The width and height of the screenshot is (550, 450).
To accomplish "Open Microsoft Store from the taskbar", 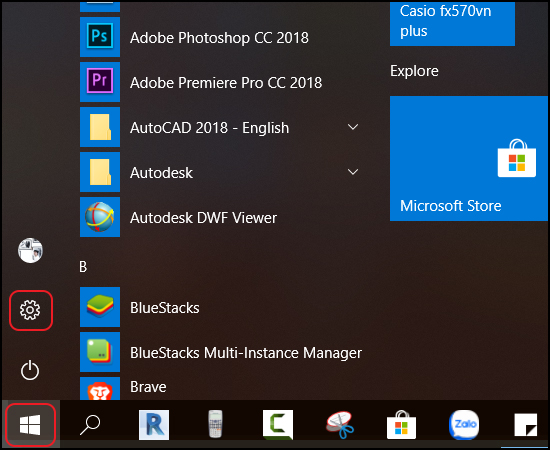I will coord(401,425).
